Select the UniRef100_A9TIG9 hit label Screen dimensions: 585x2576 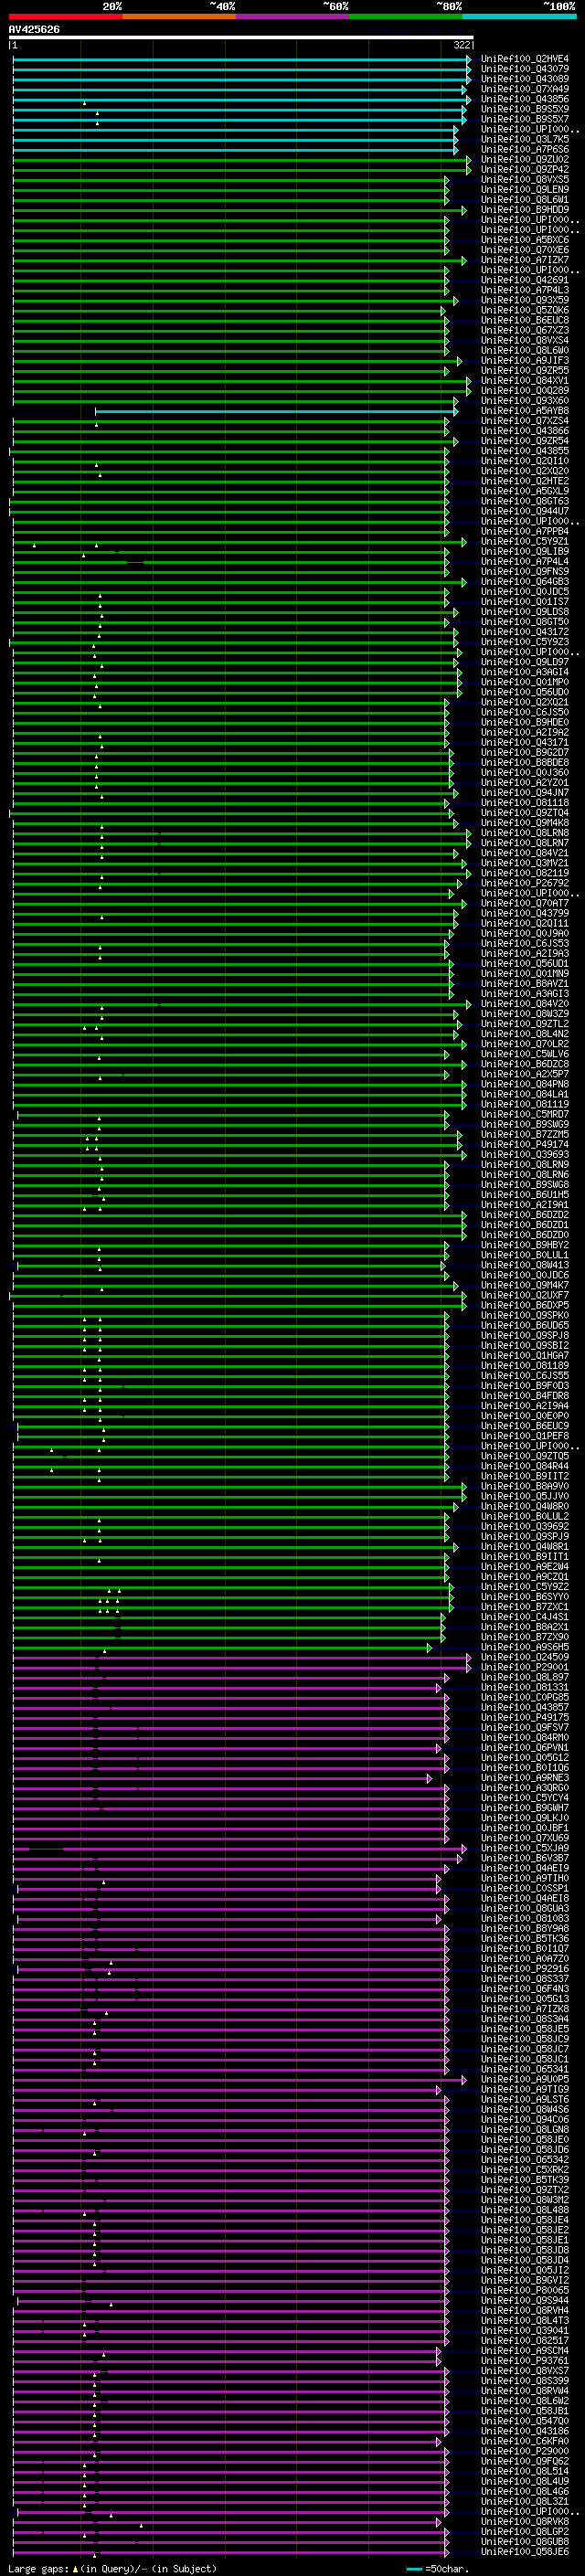524,2089
